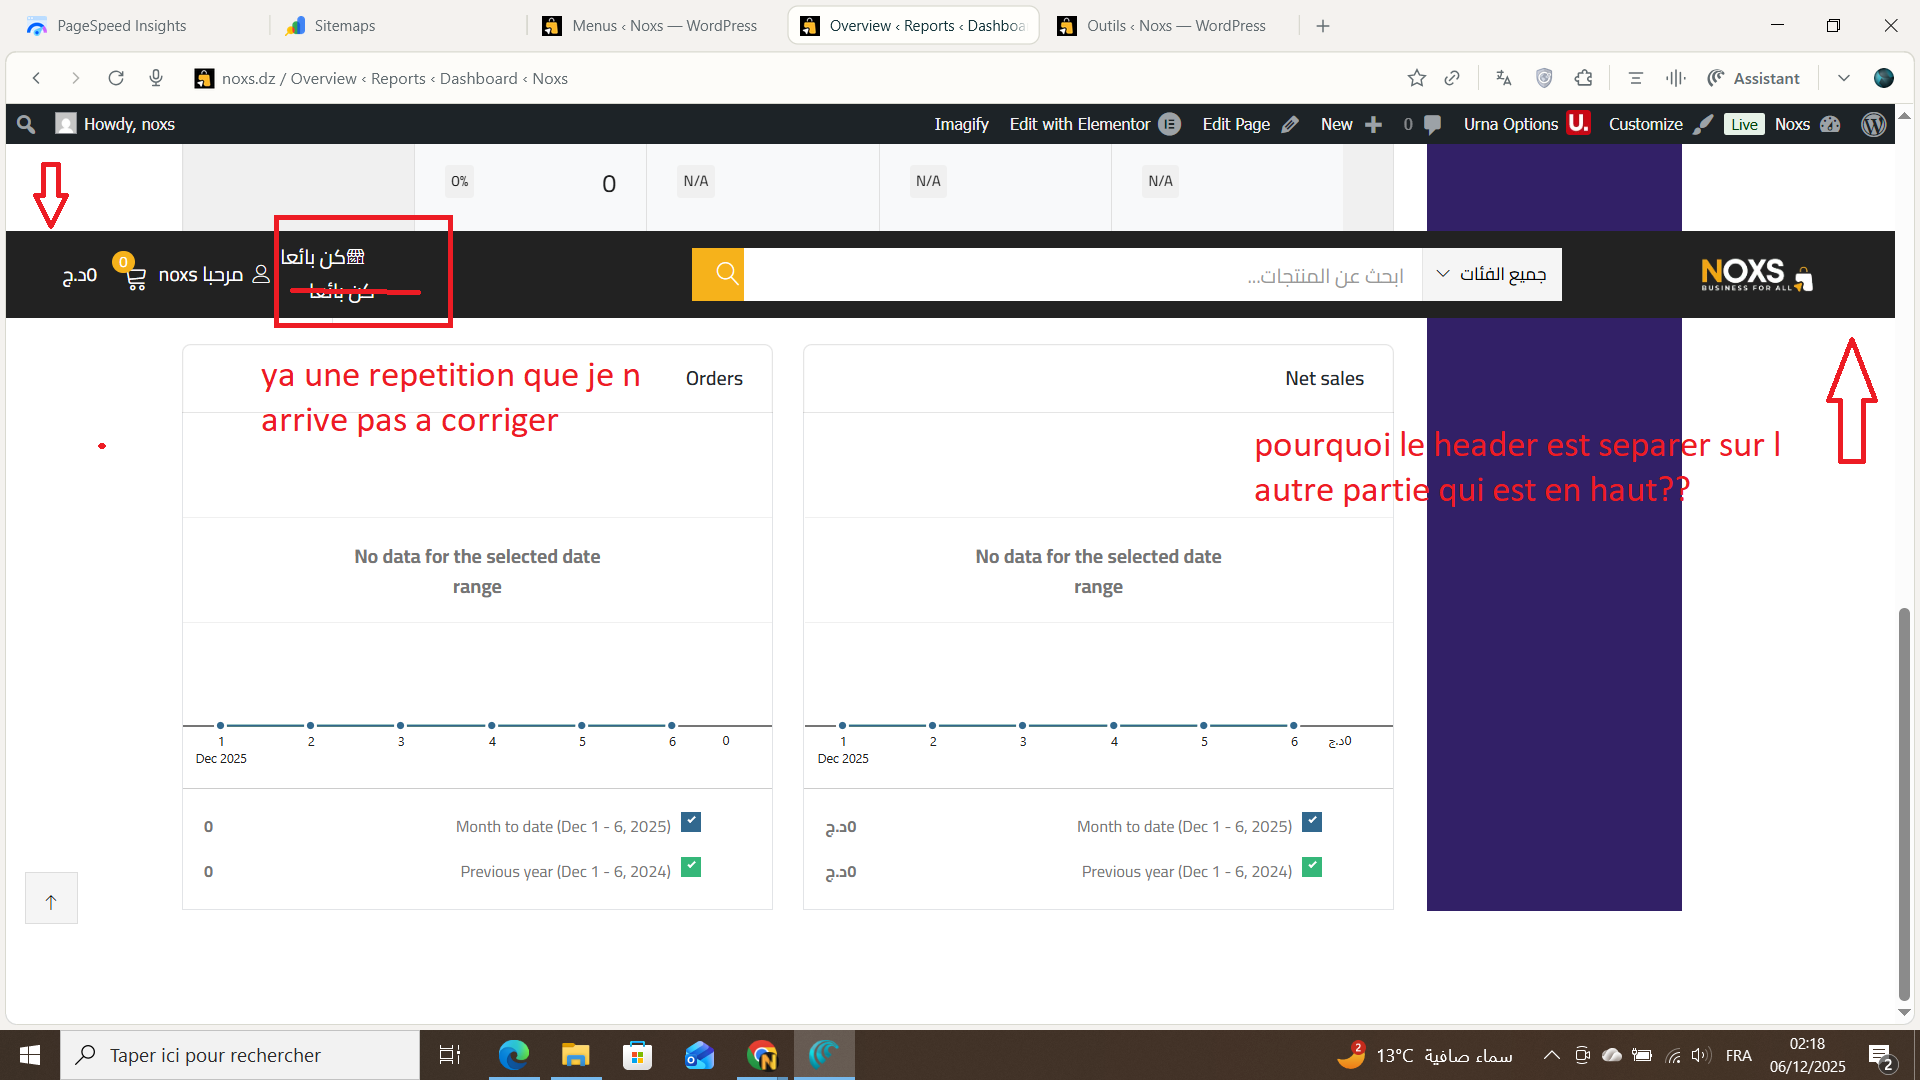1920x1080 pixels.
Task: Expand the browser toolbar chevron next to Assistant
Action: point(1843,78)
